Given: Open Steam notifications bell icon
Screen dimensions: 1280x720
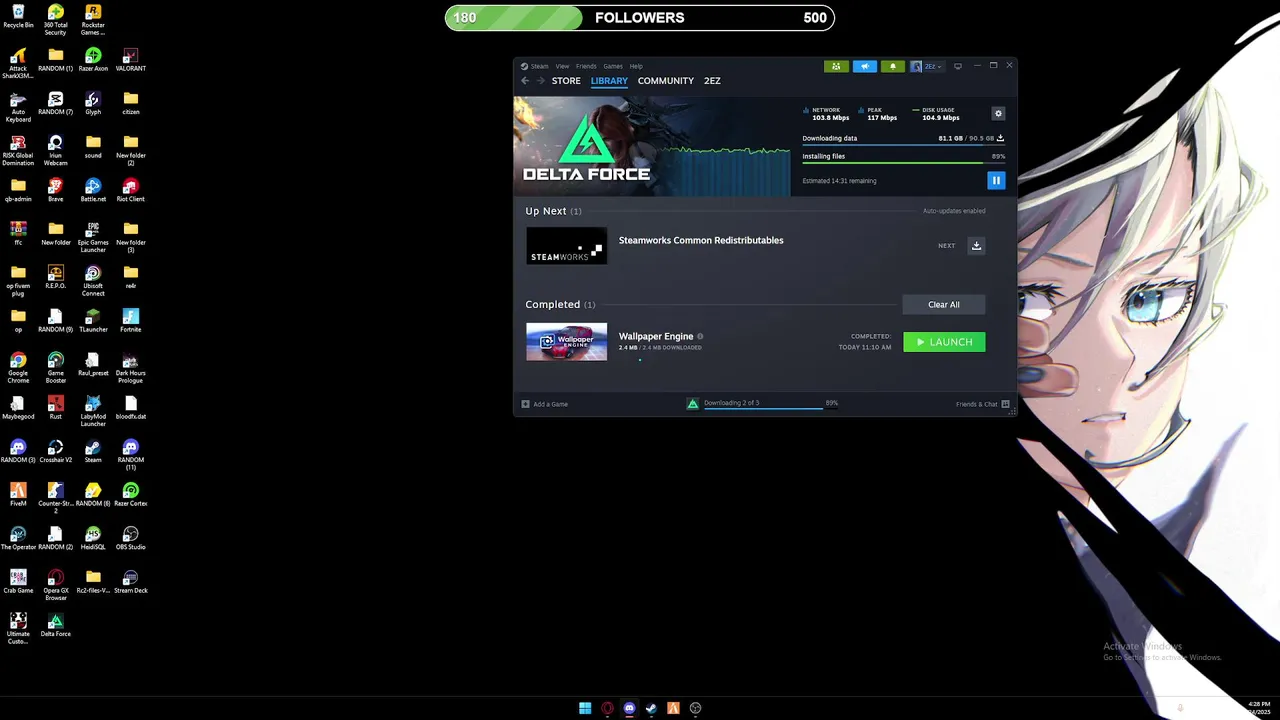Looking at the screenshot, I should coord(893,66).
